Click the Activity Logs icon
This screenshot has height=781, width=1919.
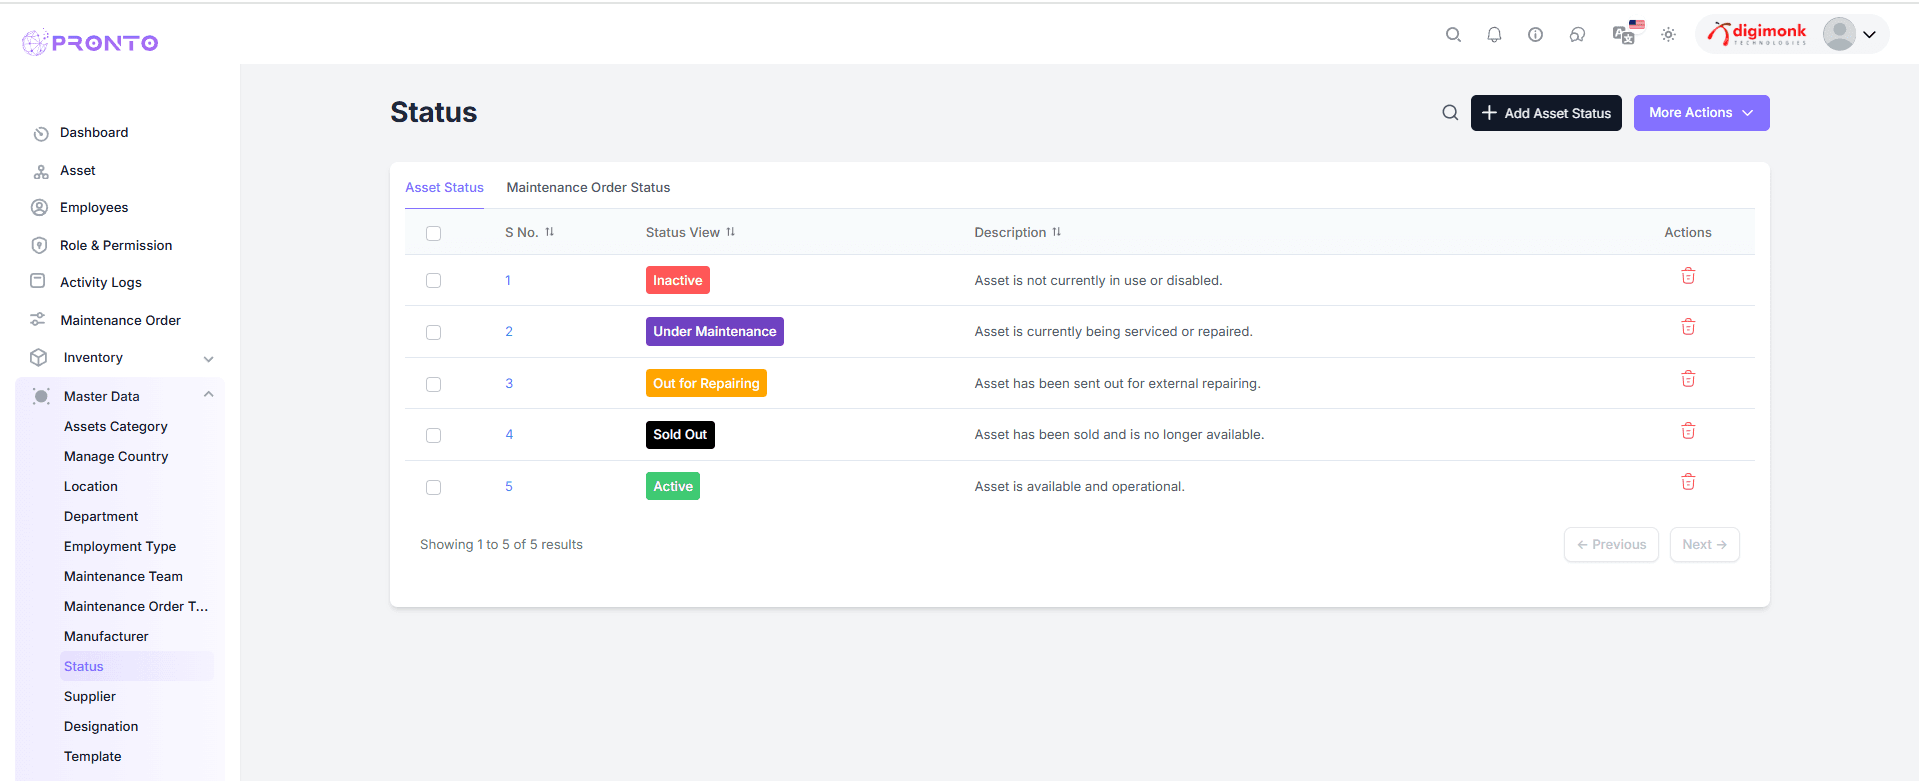[x=38, y=281]
